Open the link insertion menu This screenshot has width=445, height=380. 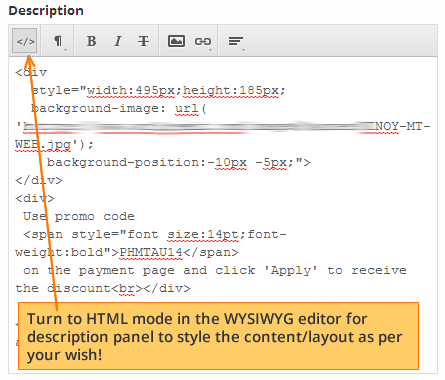[203, 41]
